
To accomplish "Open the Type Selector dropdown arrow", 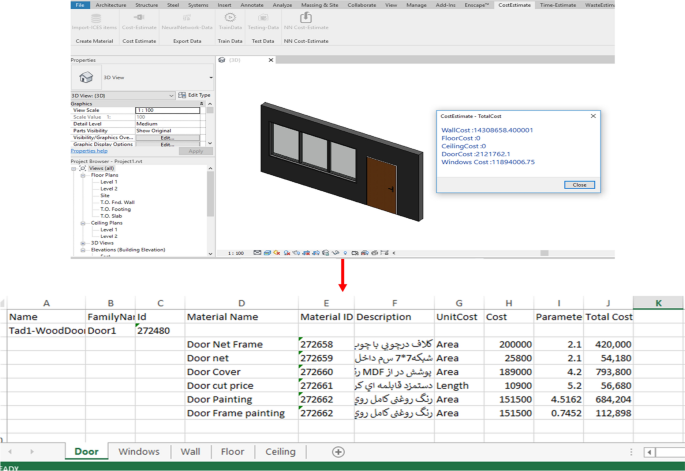I will click(x=211, y=78).
